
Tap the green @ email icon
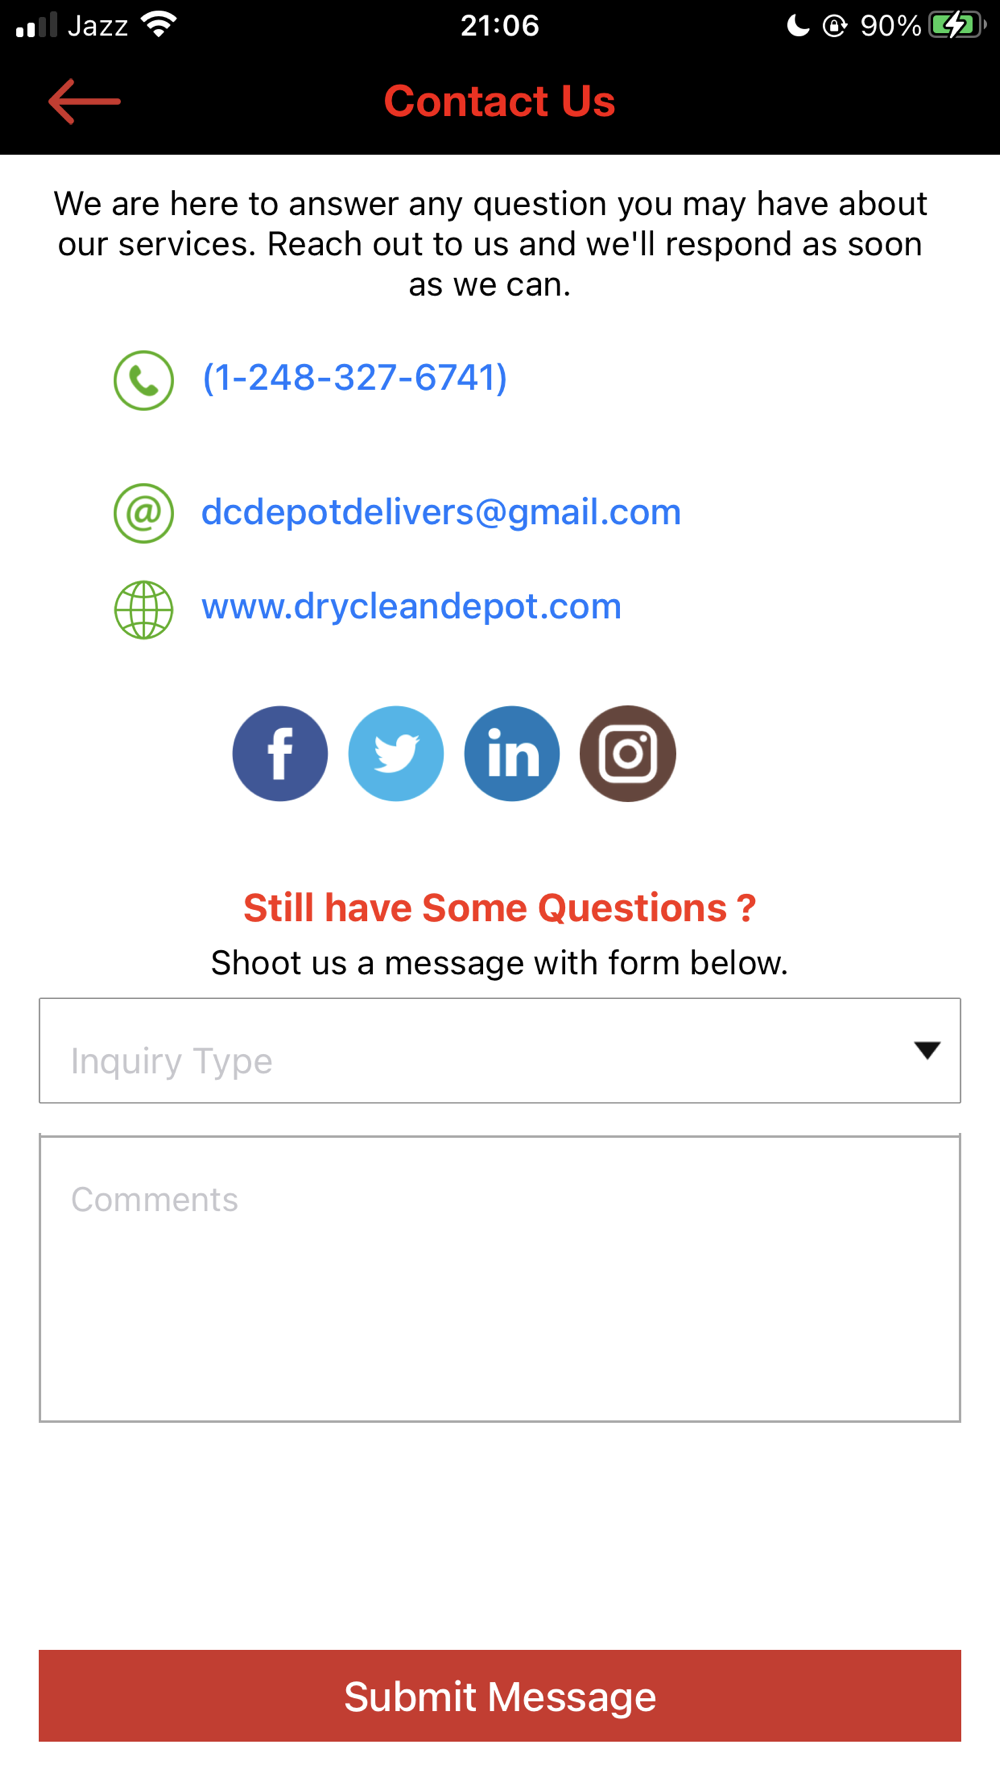[144, 513]
